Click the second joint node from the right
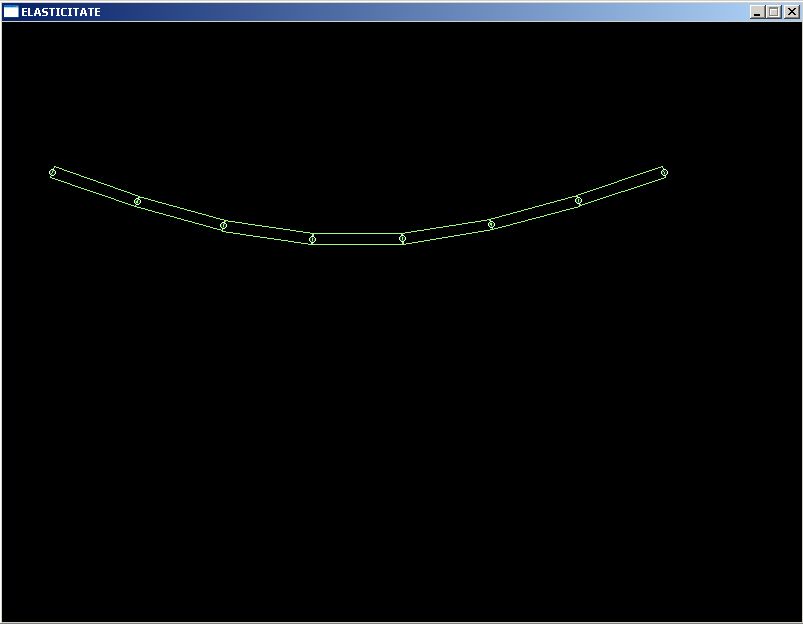803x624 pixels. [578, 200]
